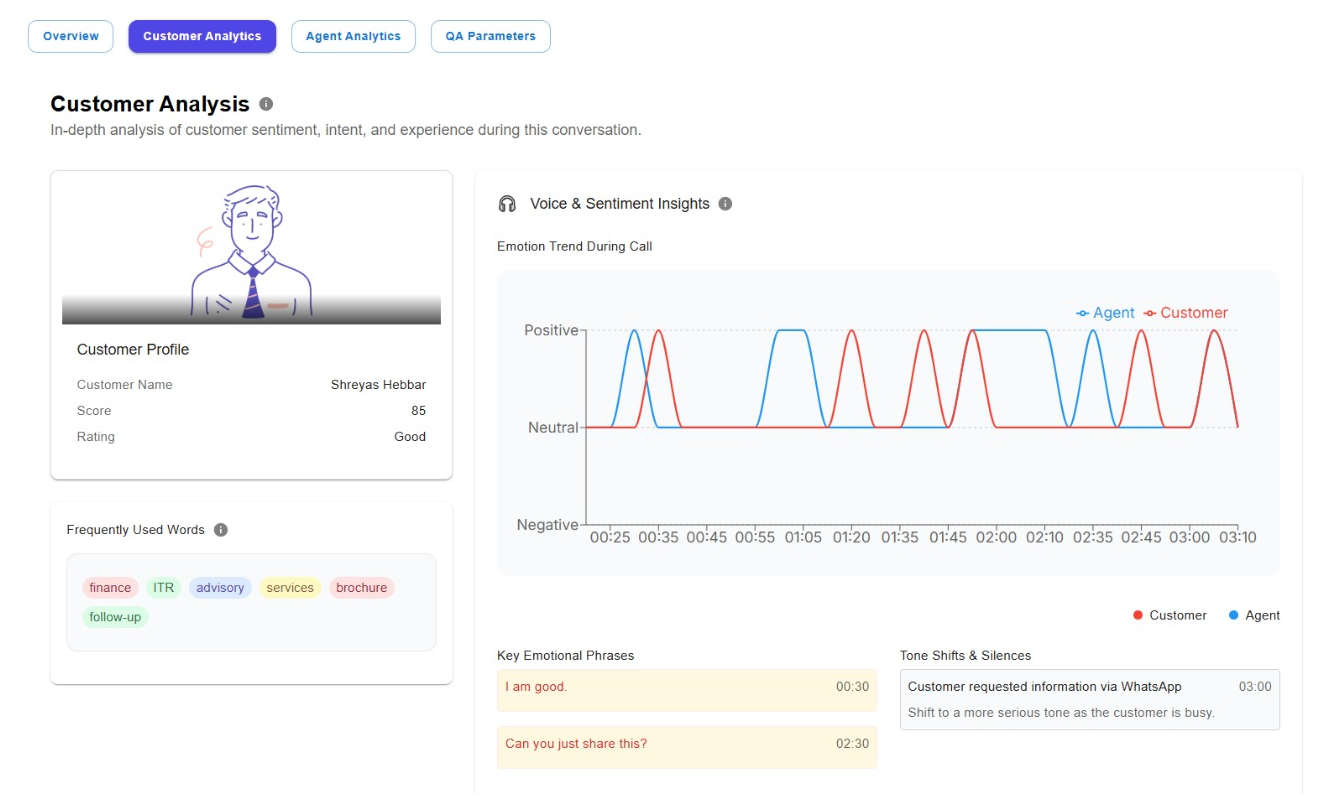
Task: Click headphones icon beside Voice & Sentiment Insights
Action: tap(507, 204)
